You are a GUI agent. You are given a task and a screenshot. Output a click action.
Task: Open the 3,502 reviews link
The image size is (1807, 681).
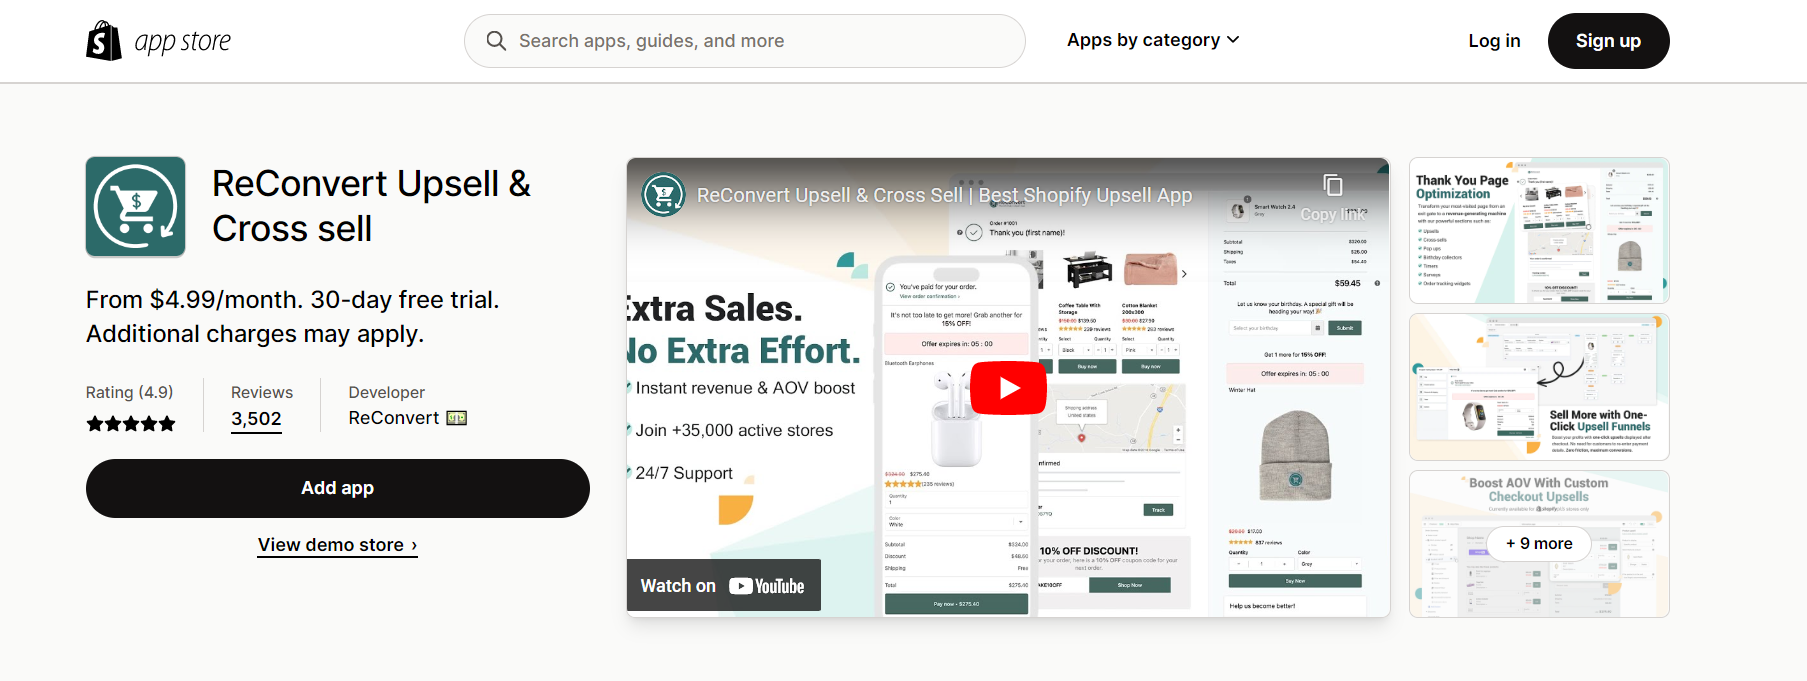pyautogui.click(x=256, y=419)
